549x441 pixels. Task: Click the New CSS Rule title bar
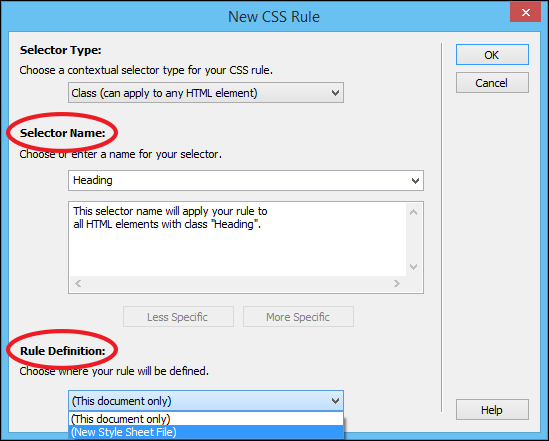tap(274, 16)
